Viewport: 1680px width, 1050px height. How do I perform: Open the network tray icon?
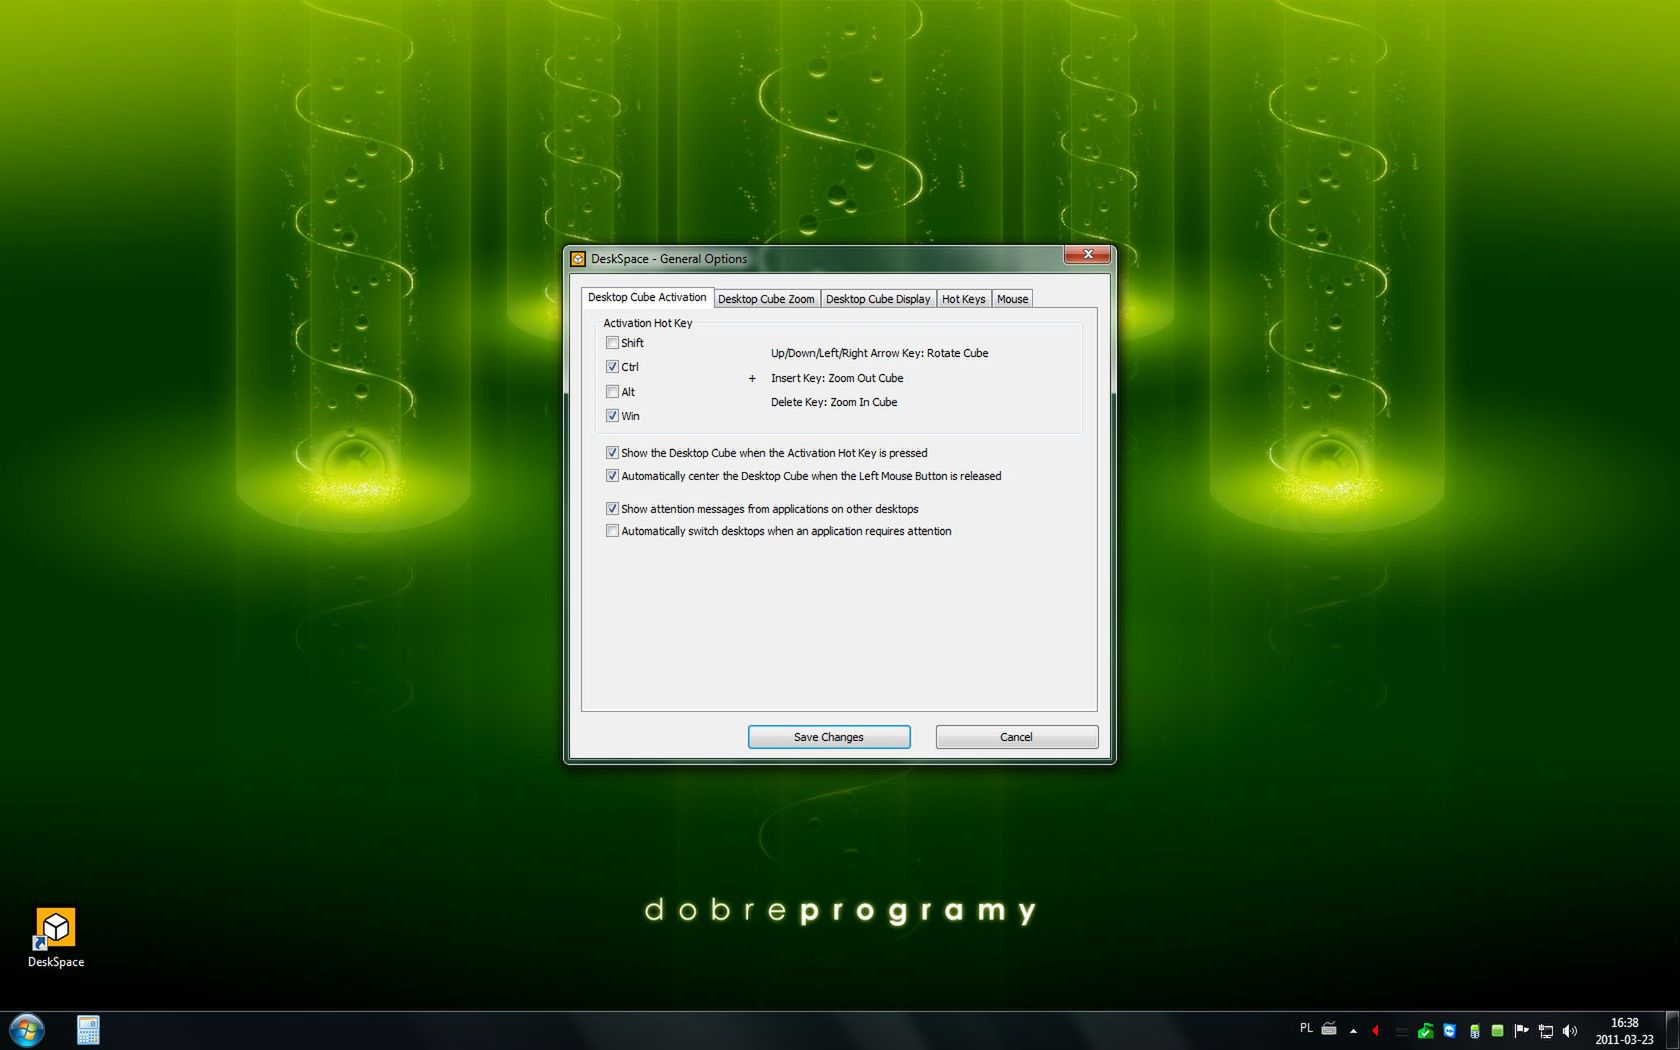(1546, 1031)
